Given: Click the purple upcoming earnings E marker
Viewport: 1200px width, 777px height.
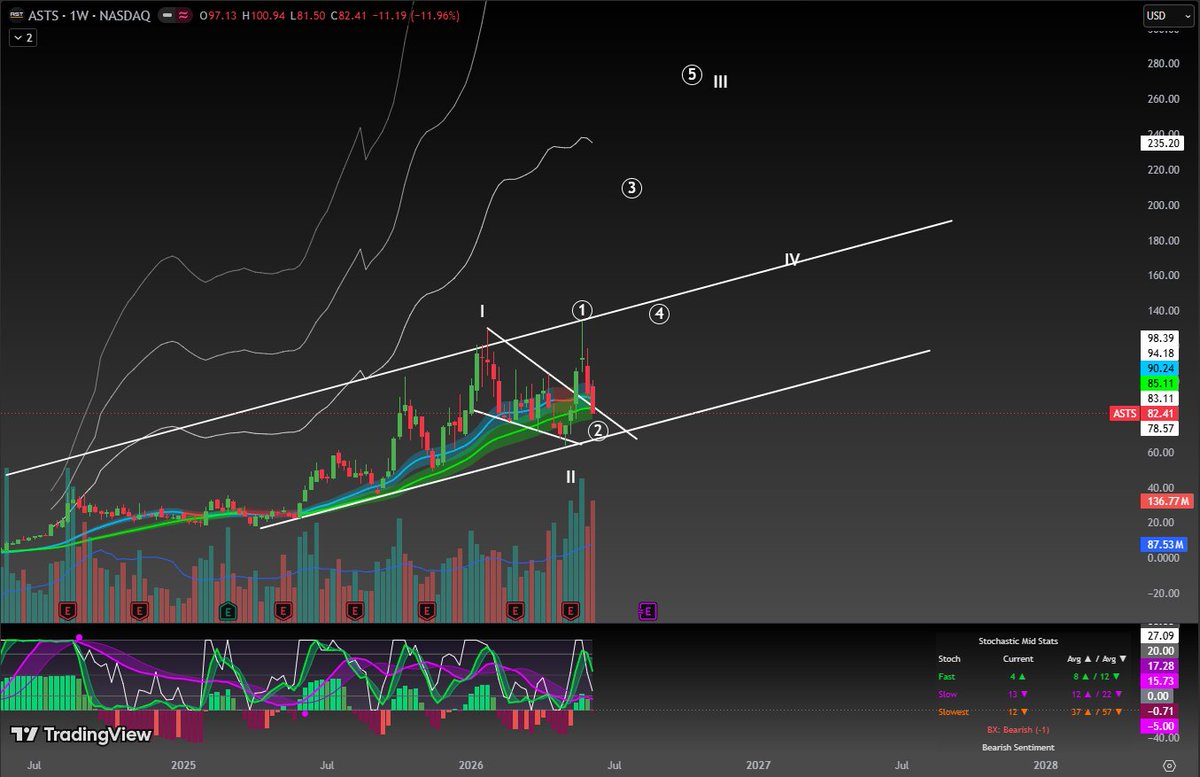Looking at the screenshot, I should point(648,609).
